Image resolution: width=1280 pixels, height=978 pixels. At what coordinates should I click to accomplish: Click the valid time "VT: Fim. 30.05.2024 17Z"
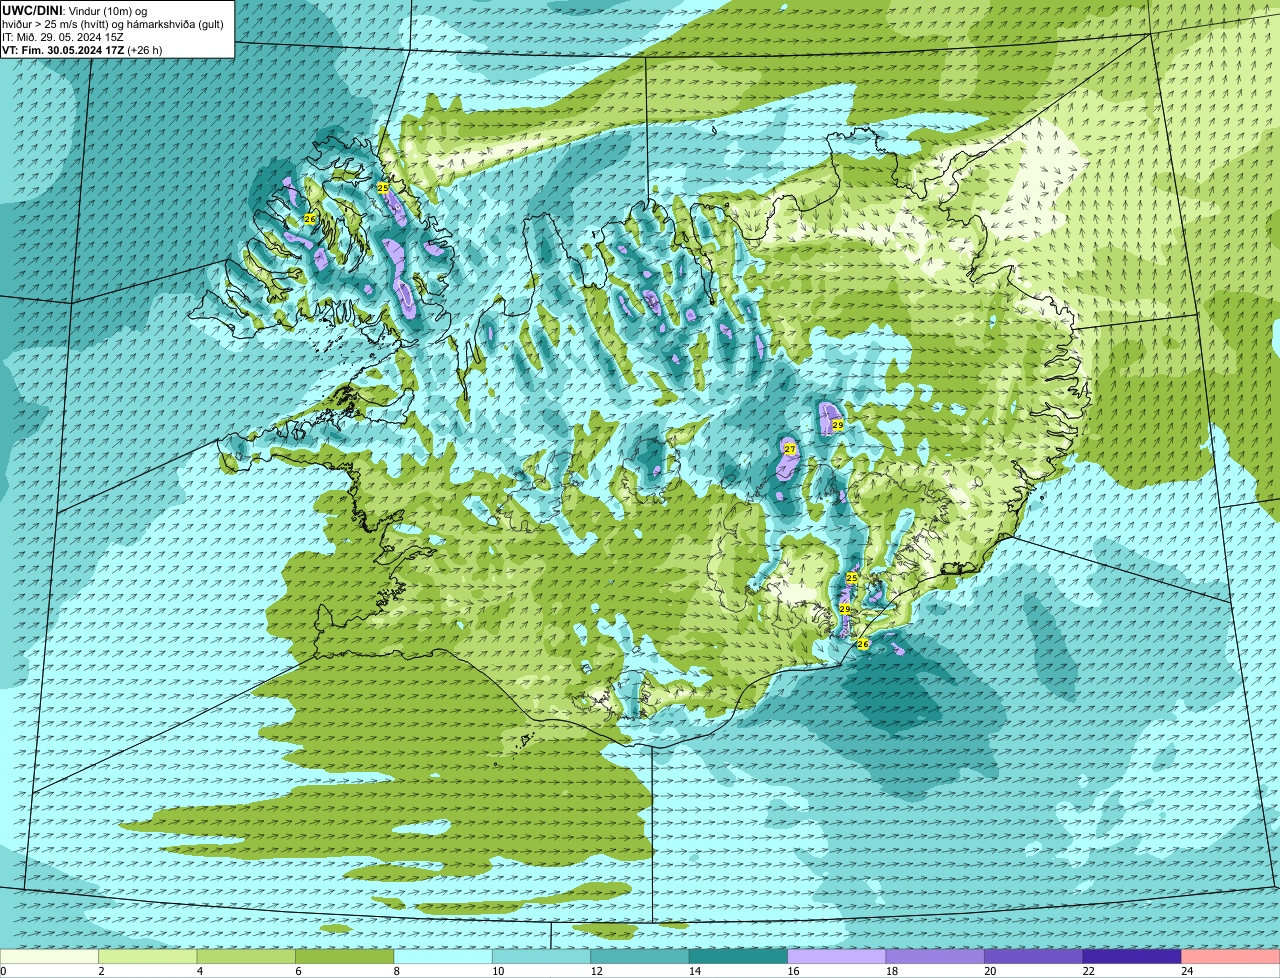tap(63, 50)
